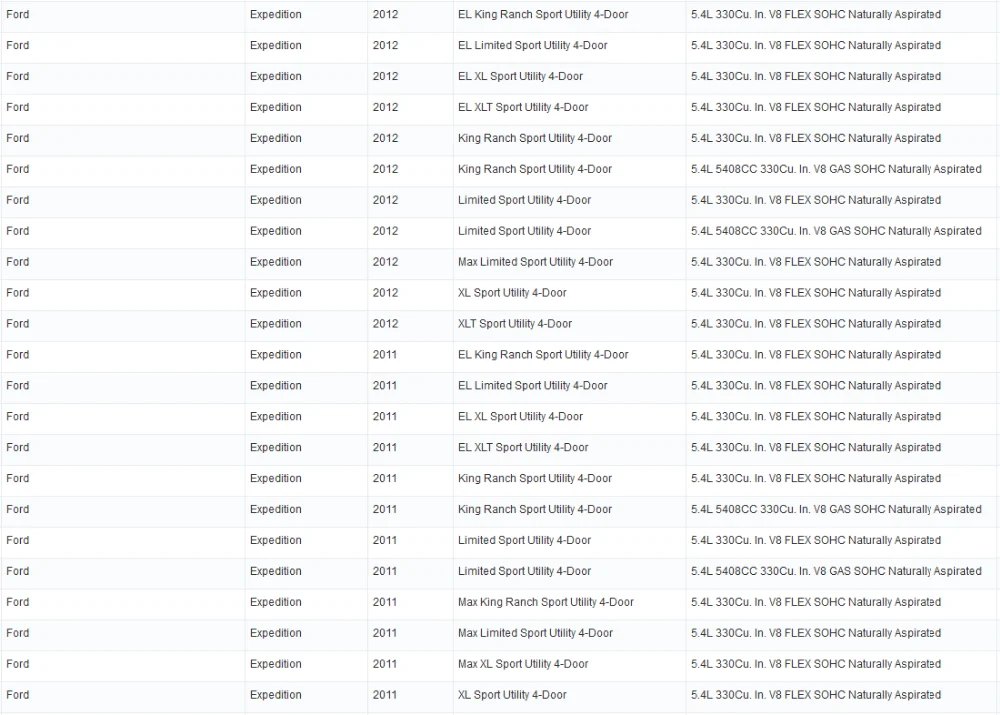Click the '2012' year in the XL Sport Utility row
The width and height of the screenshot is (1000, 715).
[x=385, y=293]
